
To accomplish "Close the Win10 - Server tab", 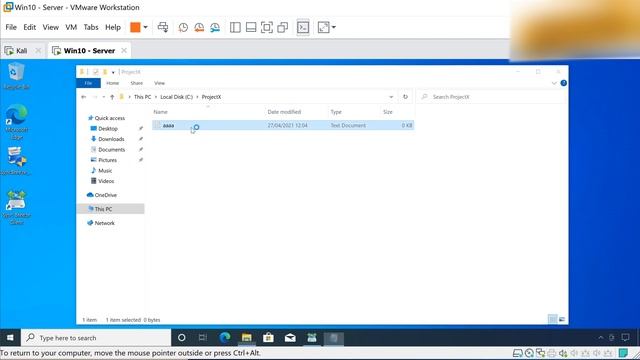I will [x=124, y=51].
